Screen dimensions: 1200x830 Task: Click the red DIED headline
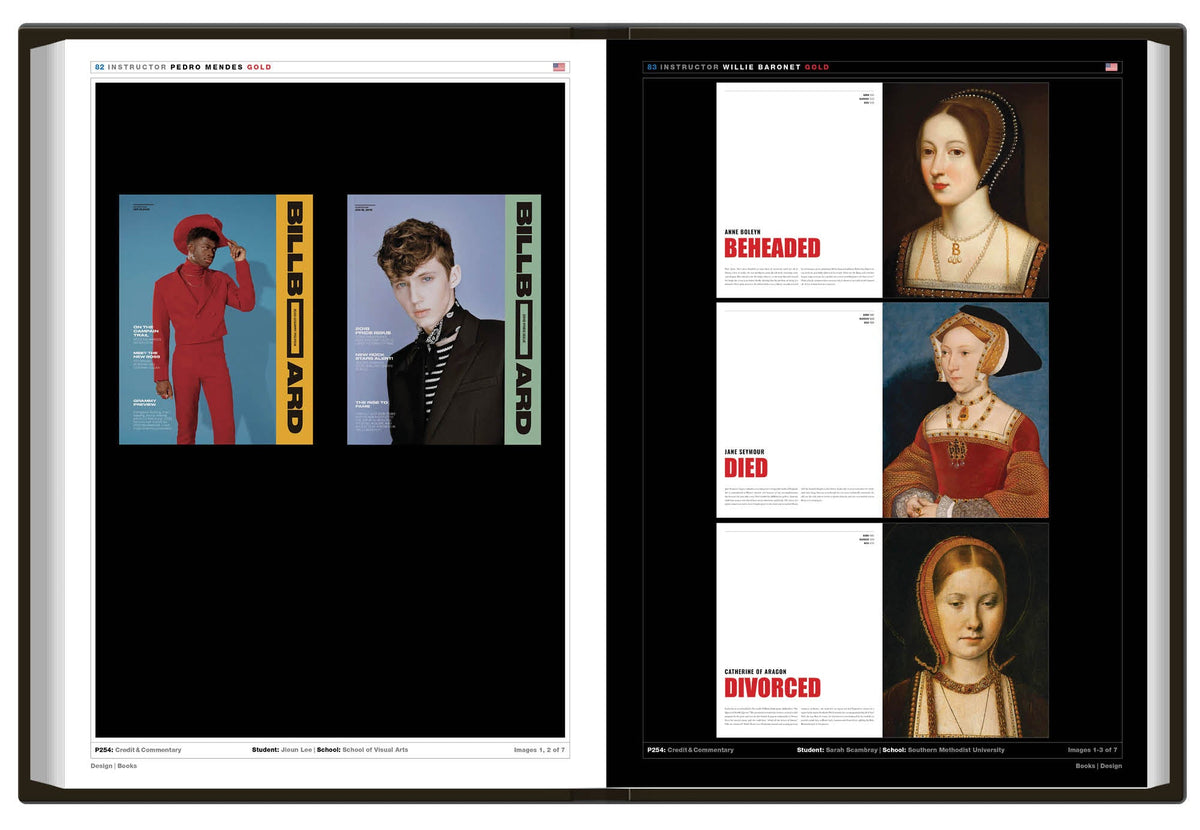[x=746, y=467]
